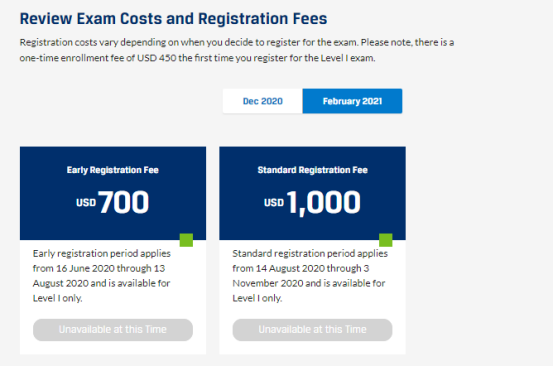Click the standard registration period description text

pyautogui.click(x=310, y=276)
